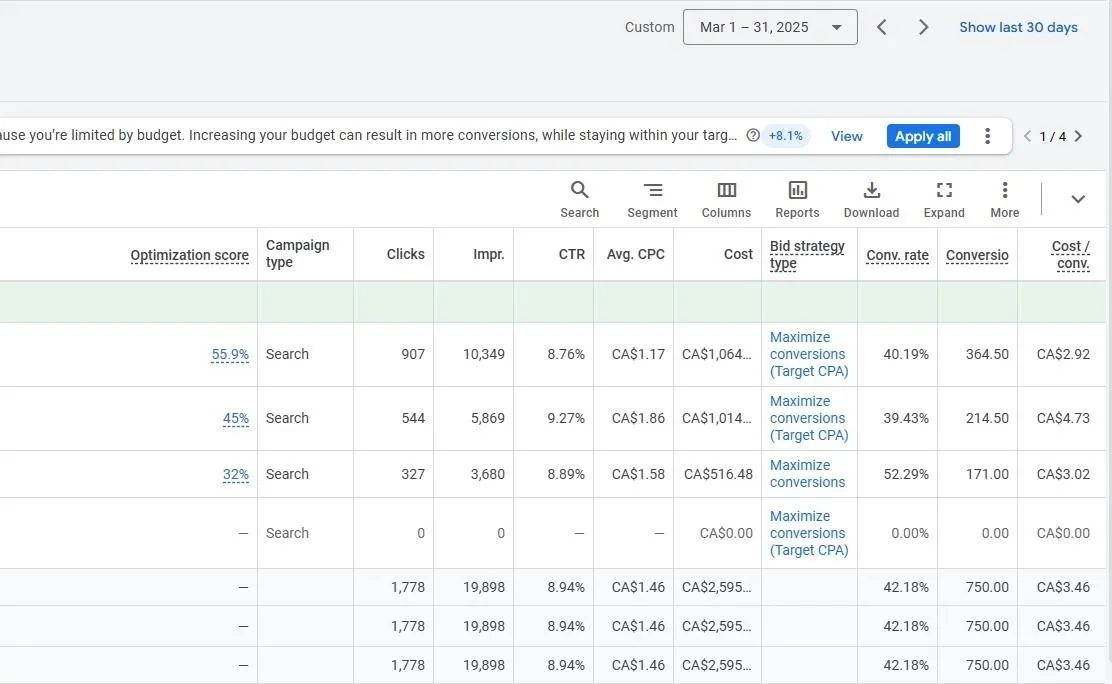The height and width of the screenshot is (684, 1112).
Task: Collapse the chart with the chevron
Action: pos(1078,199)
